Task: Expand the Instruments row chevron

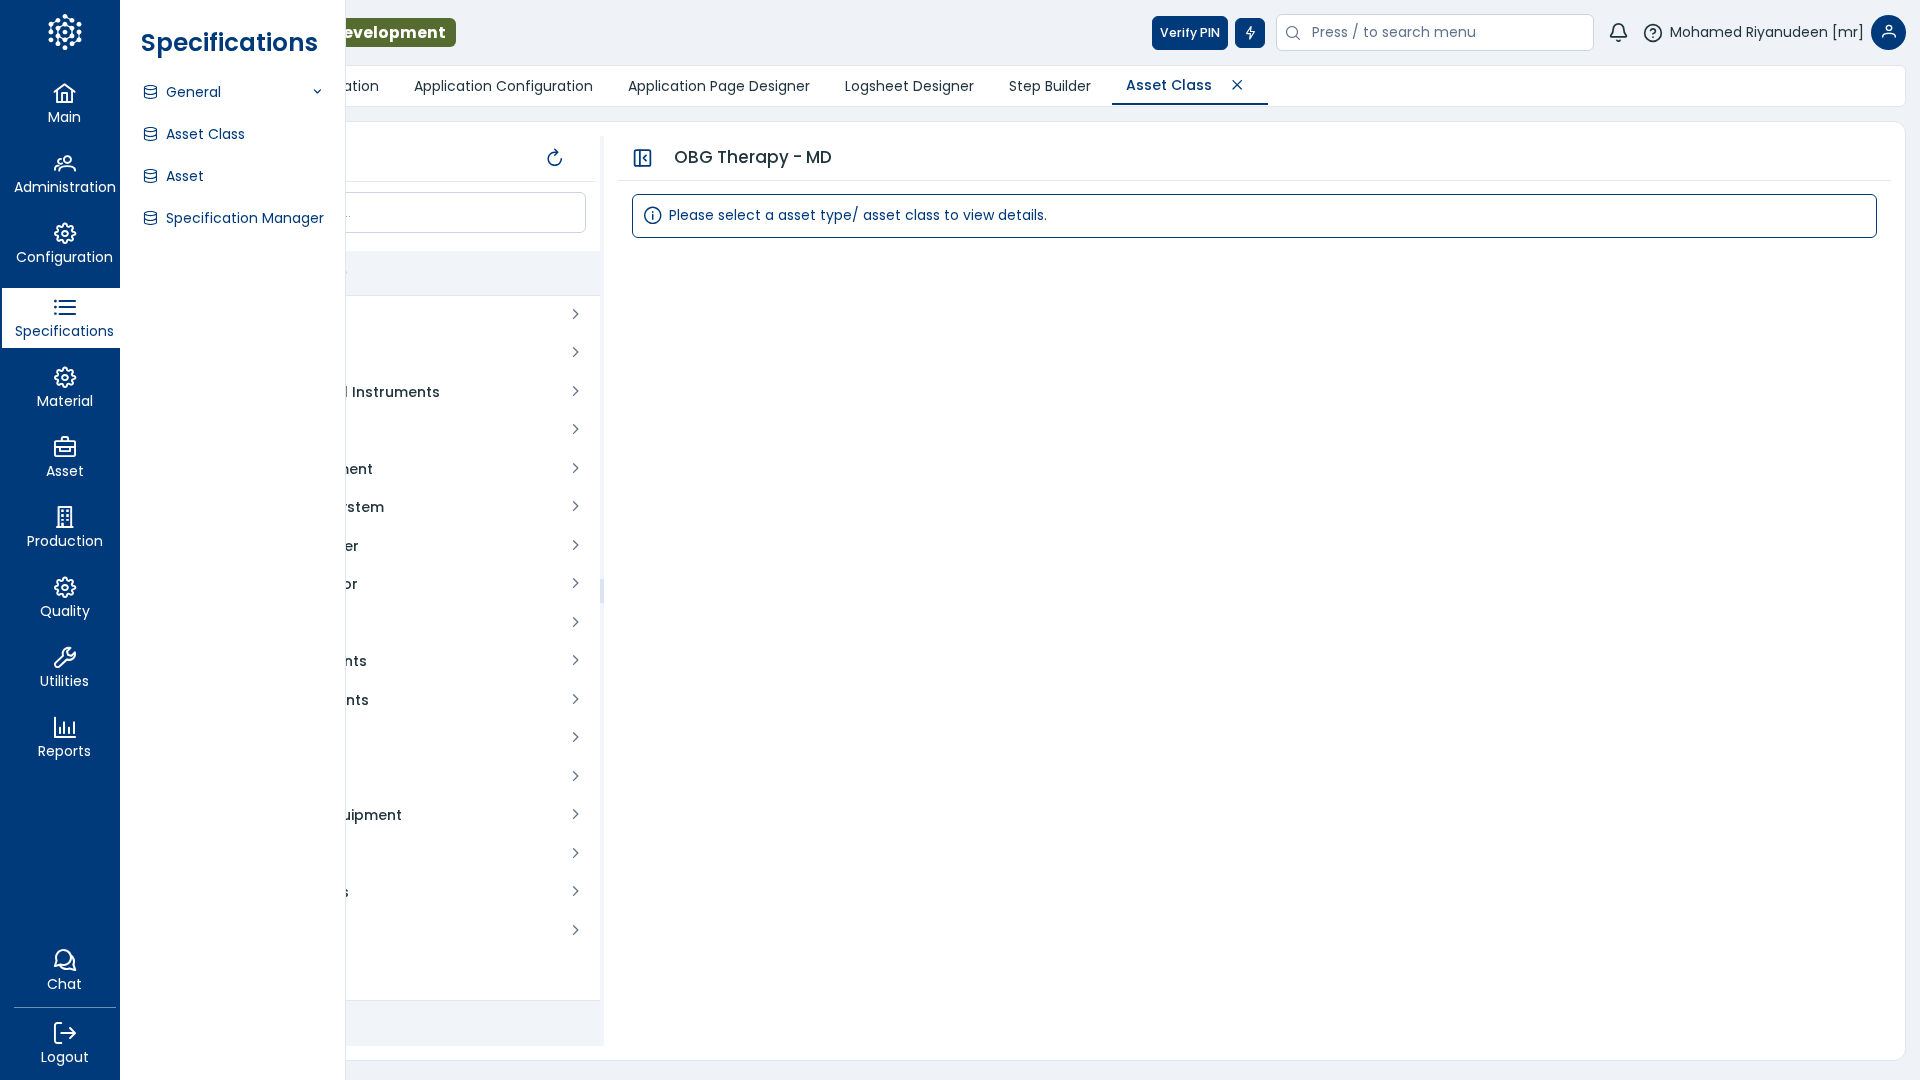Action: 575,392
